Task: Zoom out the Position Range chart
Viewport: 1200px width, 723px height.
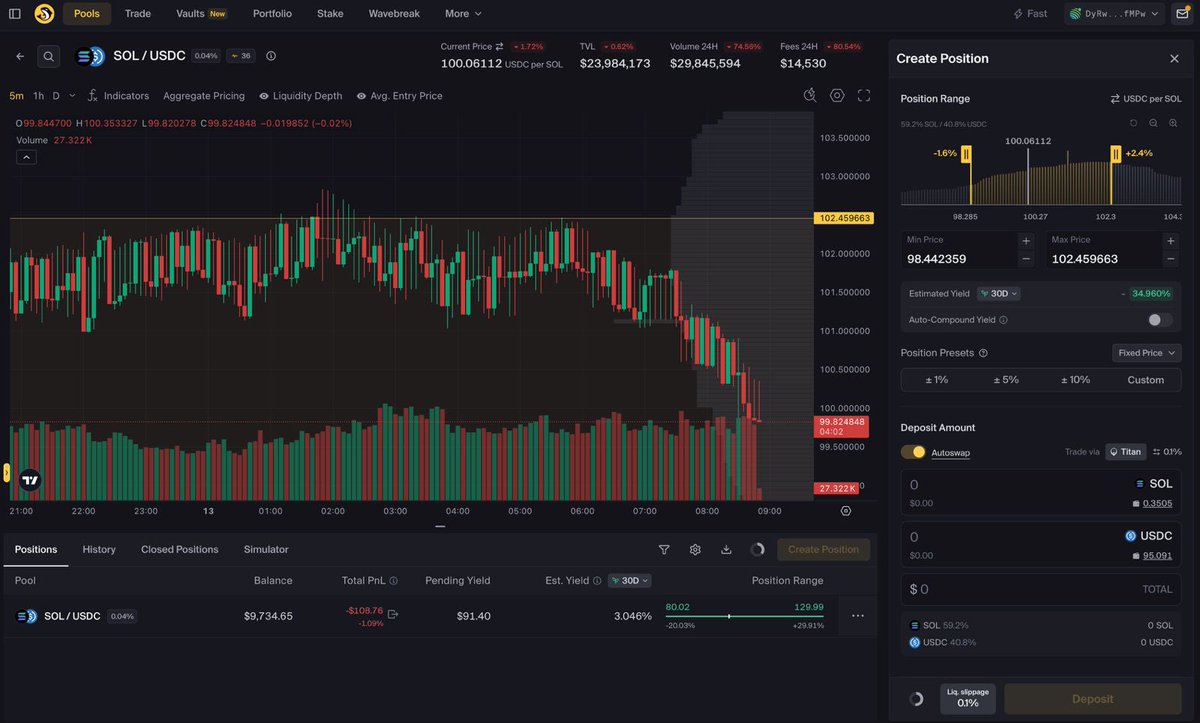Action: point(1153,123)
